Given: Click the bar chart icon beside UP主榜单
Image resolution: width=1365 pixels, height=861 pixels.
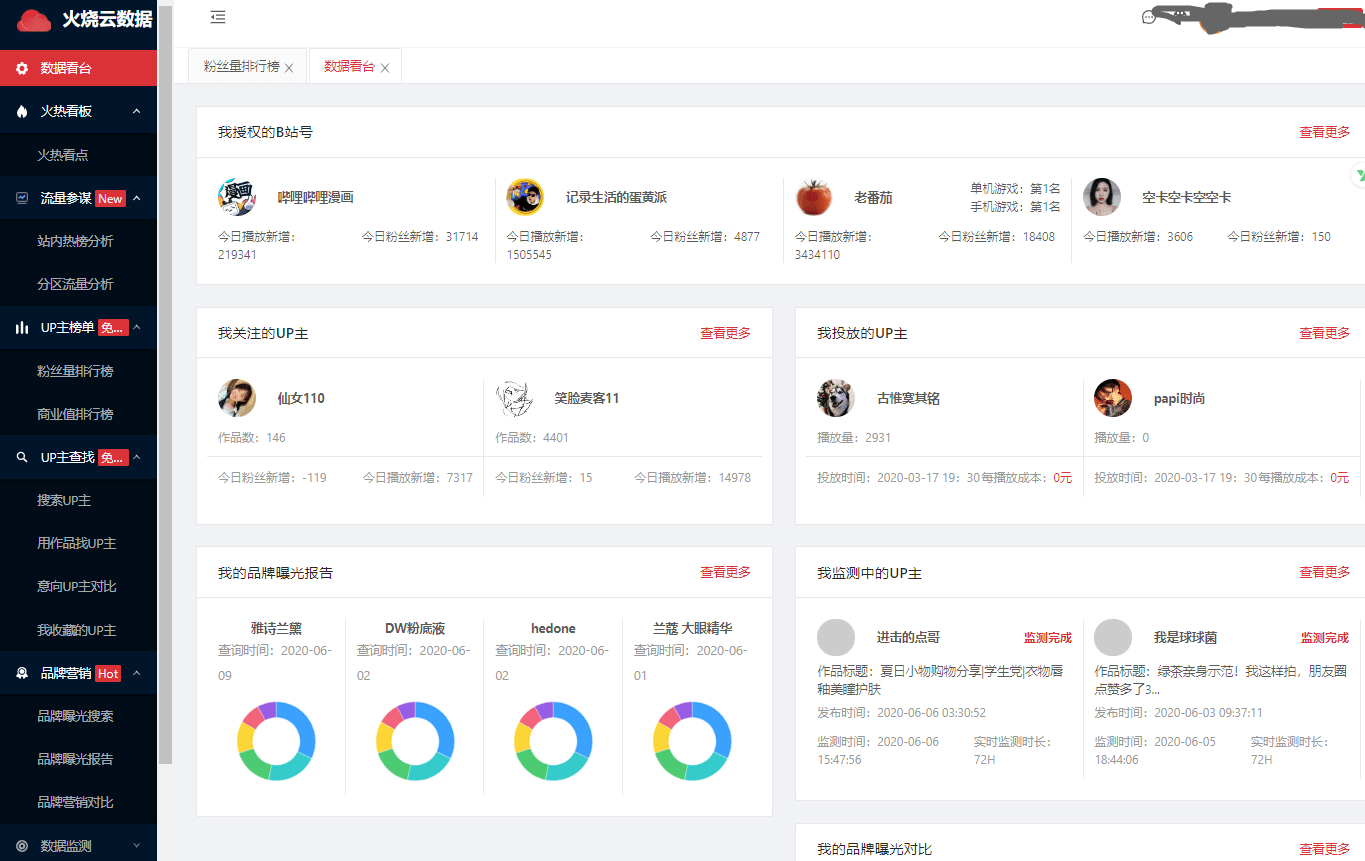Looking at the screenshot, I should (x=22, y=327).
